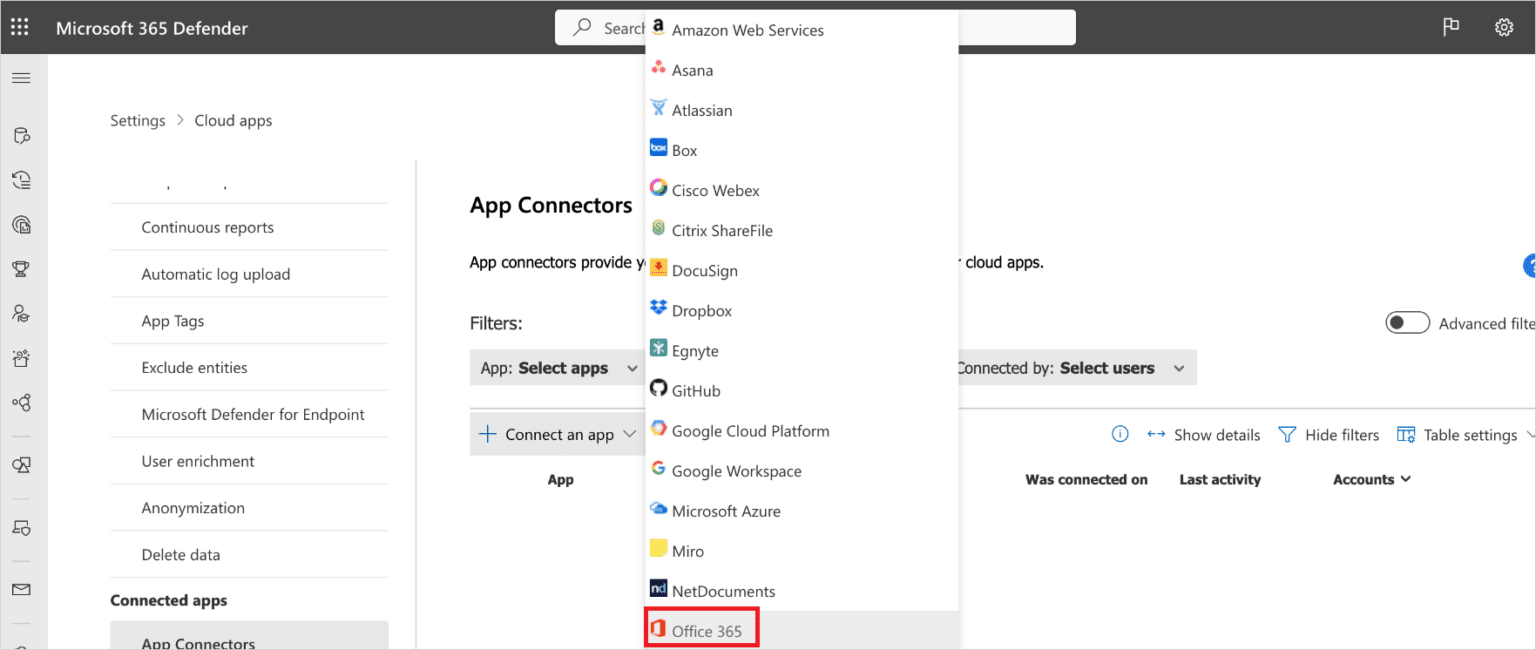Open Table settings via its icon
This screenshot has width=1536, height=650.
[x=1407, y=434]
